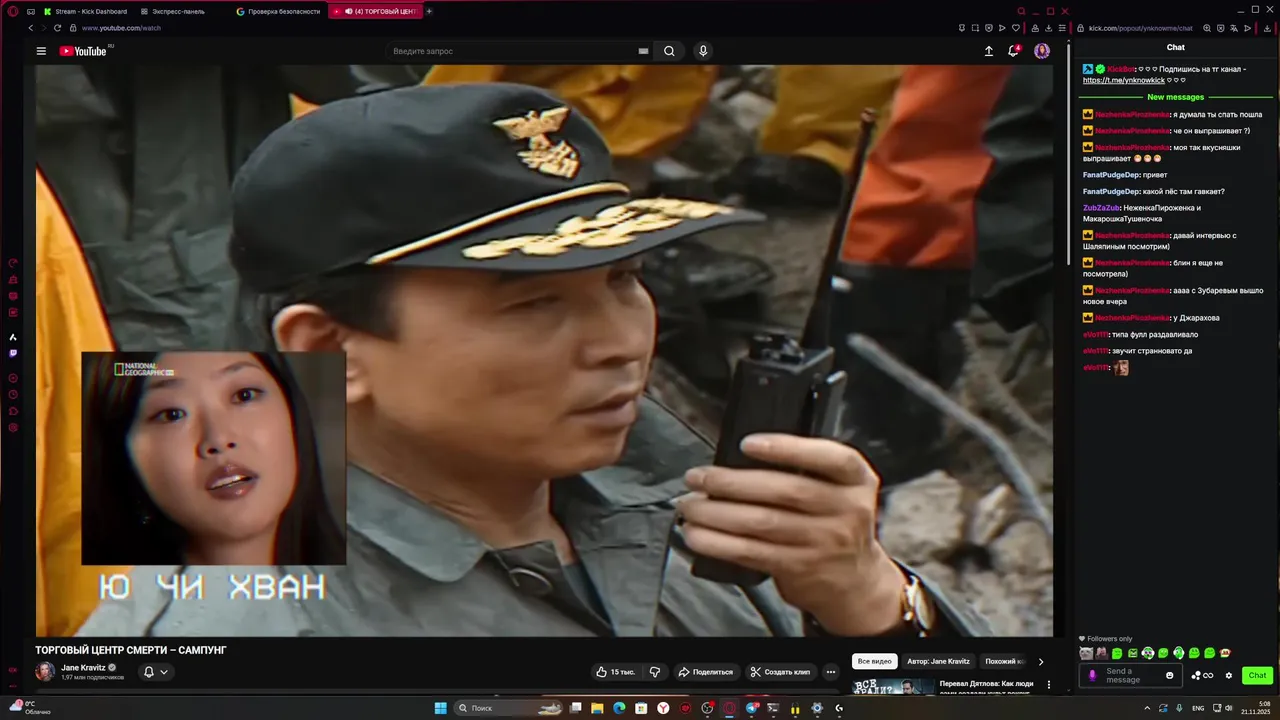Open the Twitch icon in the Opera sidebar
The image size is (1280, 720).
[x=13, y=353]
